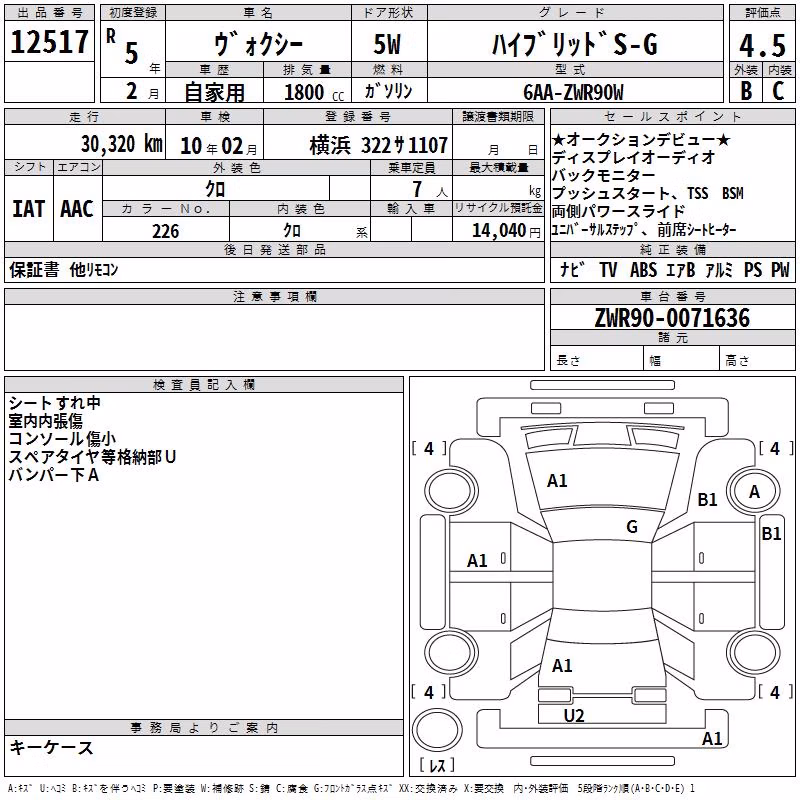This screenshot has height=800, width=800.
Task: Select note スペアタイヤ等格納部U
Action: pos(92,457)
